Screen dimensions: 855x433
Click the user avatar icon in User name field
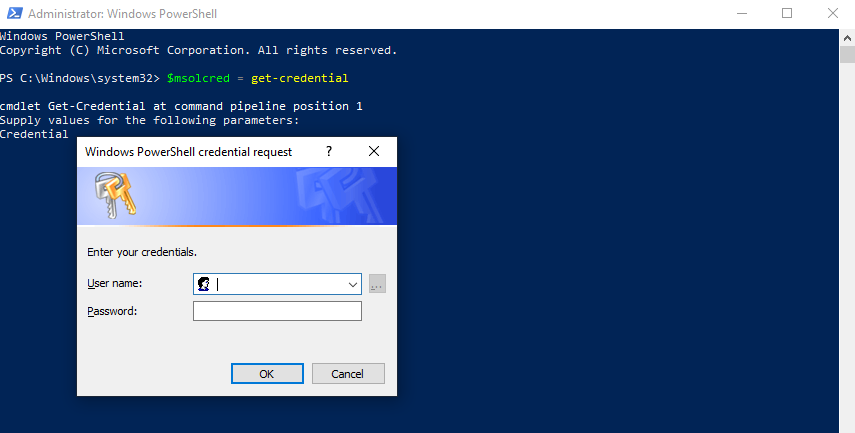coord(204,284)
